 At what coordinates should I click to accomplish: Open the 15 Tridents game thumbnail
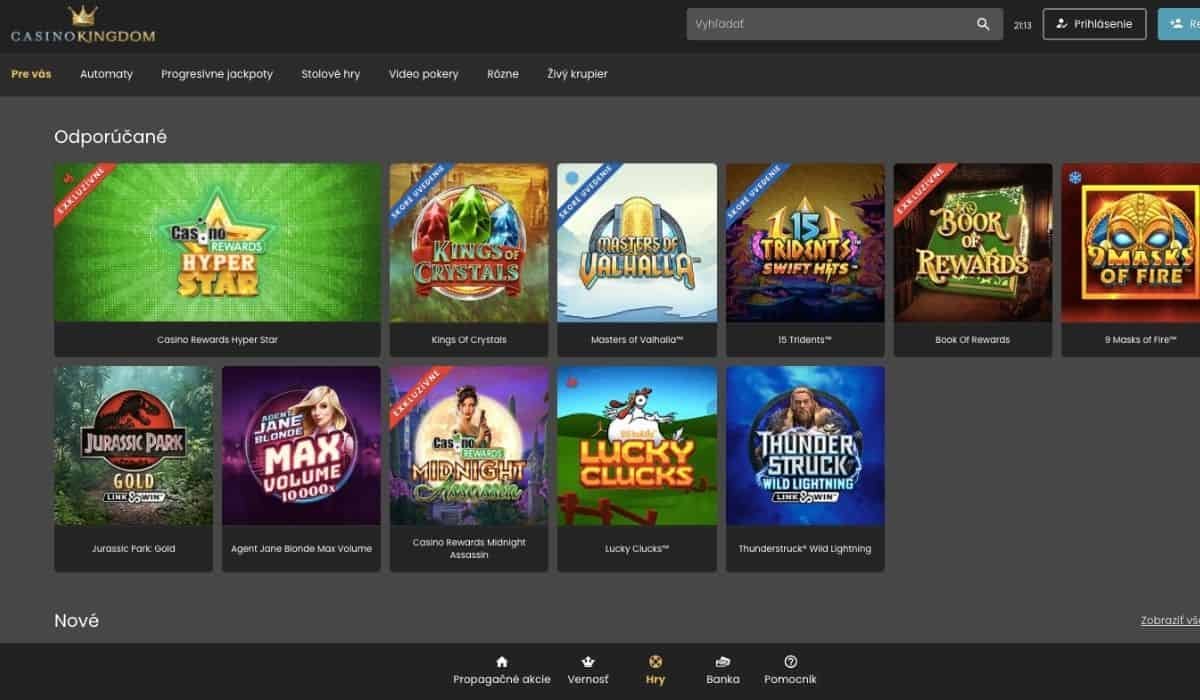[805, 243]
